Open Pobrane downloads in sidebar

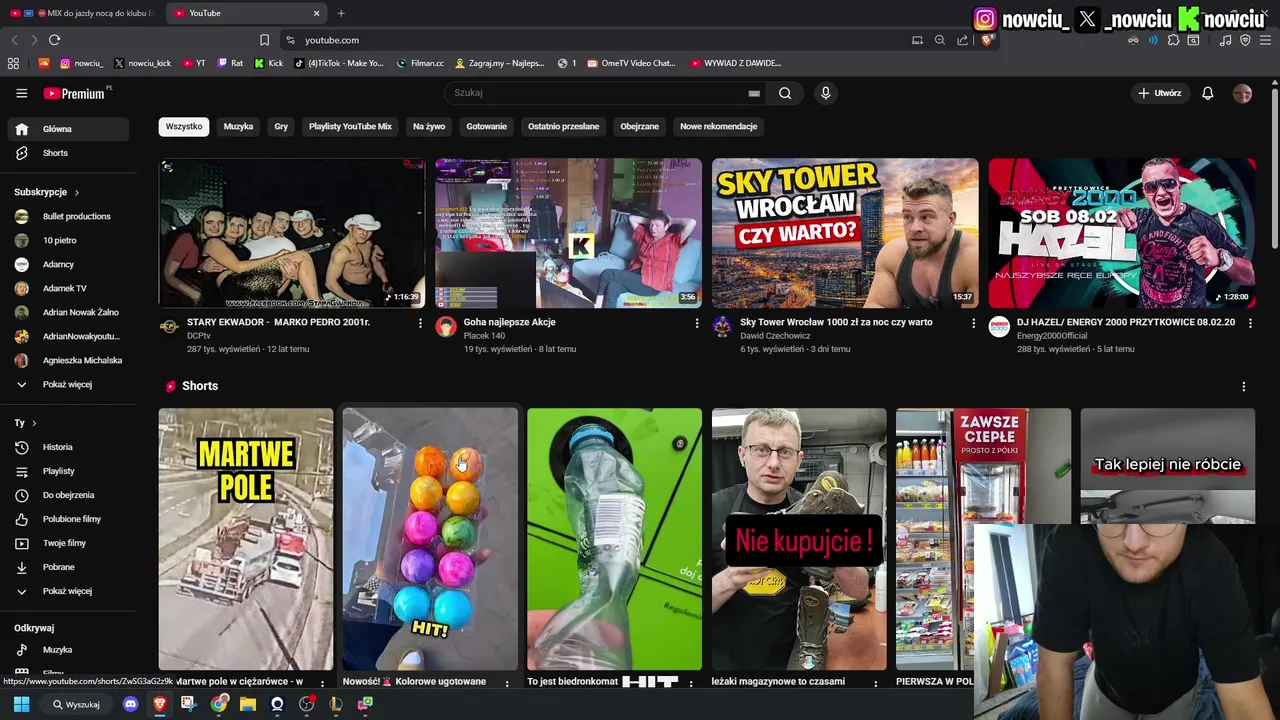click(x=68, y=567)
